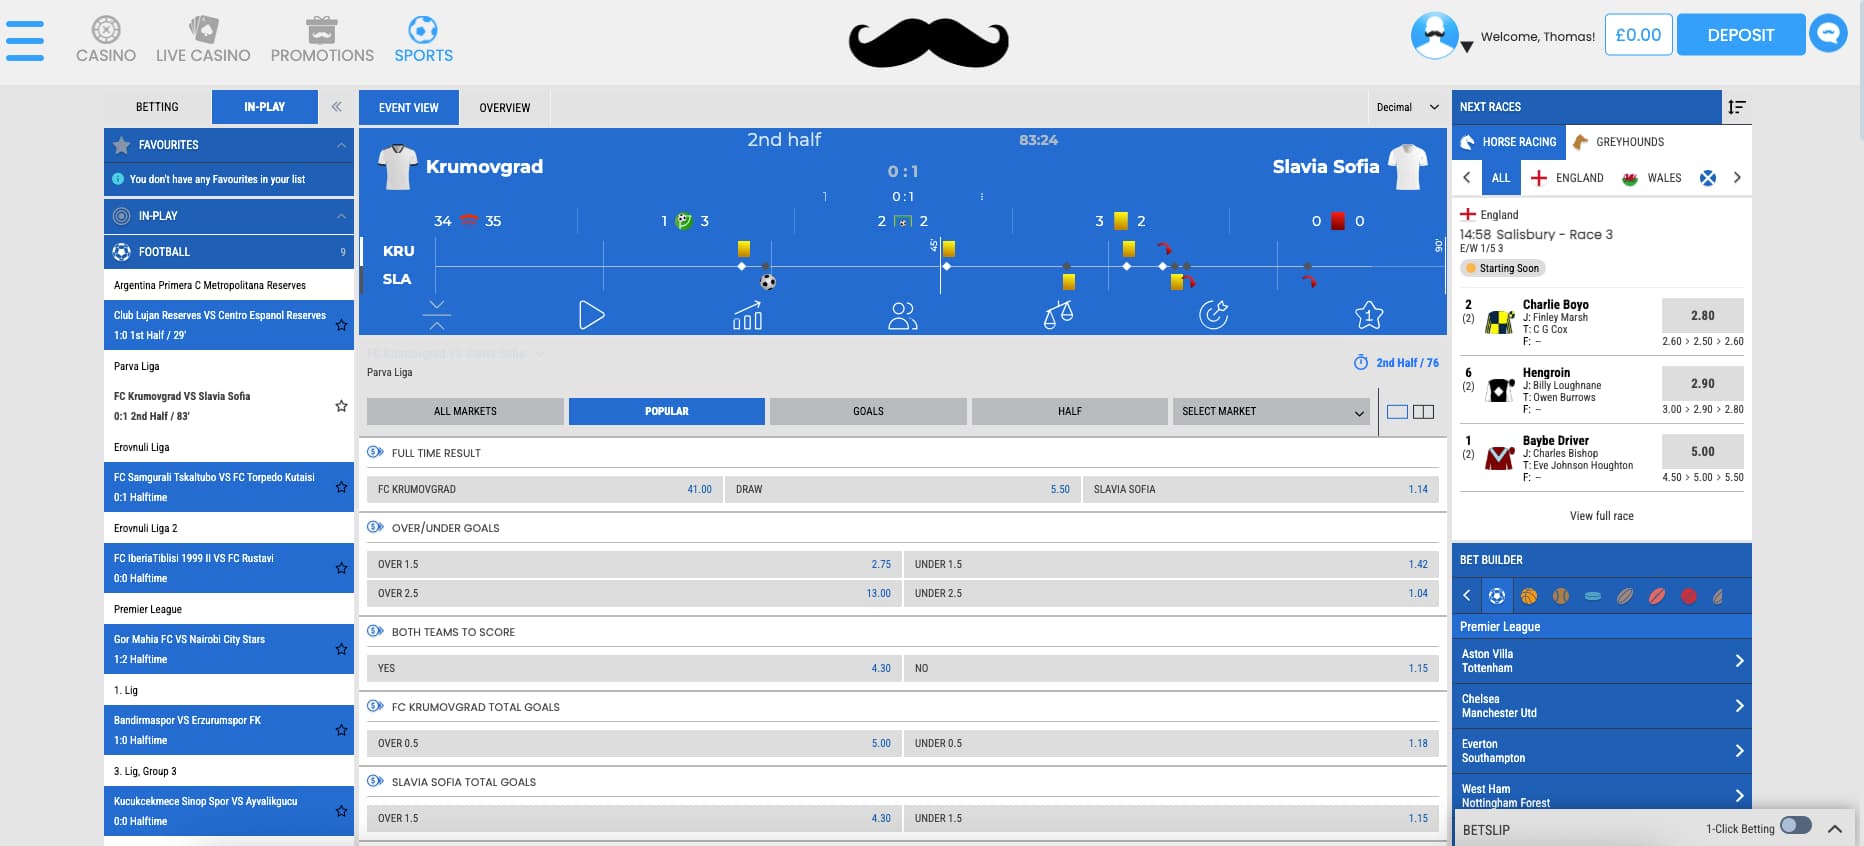Image resolution: width=1864 pixels, height=846 pixels.
Task: Select American football in Bet Builder
Action: point(1625,596)
